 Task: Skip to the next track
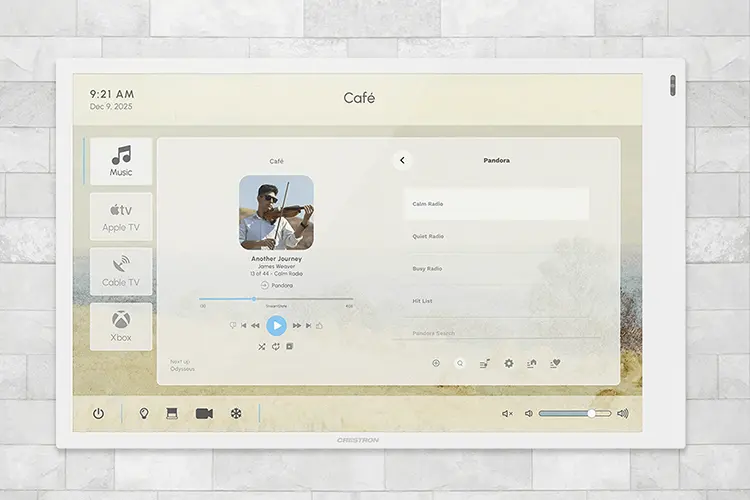click(x=309, y=325)
